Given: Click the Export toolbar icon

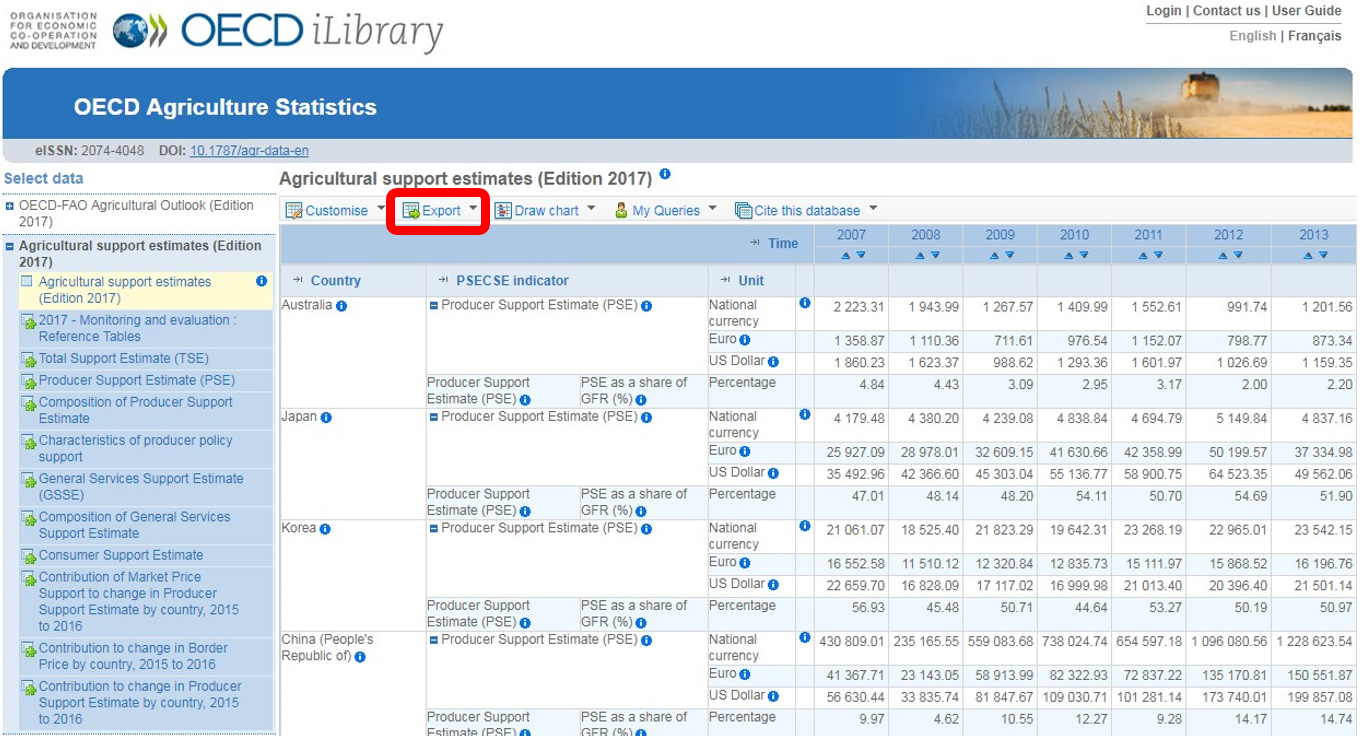Looking at the screenshot, I should [x=411, y=211].
